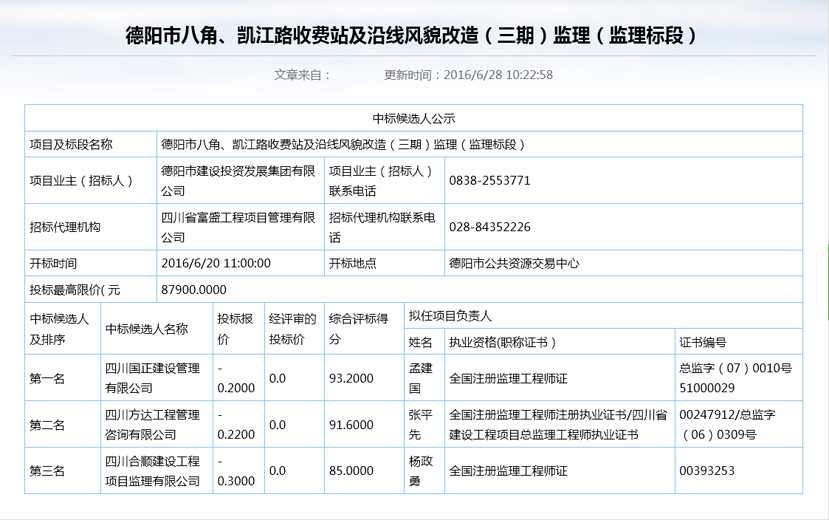829x520 pixels.
Task: Select the agency phone number 028-84352226
Action: 490,227
